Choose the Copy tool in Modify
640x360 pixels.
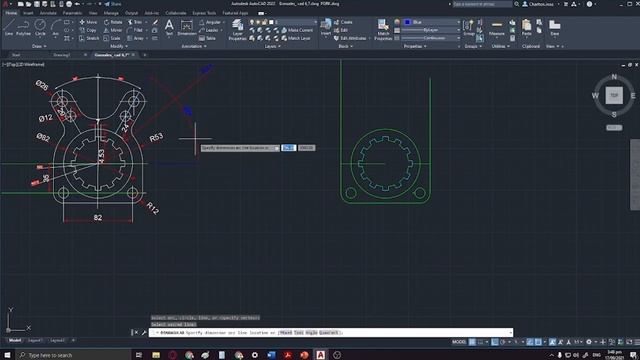88,30
